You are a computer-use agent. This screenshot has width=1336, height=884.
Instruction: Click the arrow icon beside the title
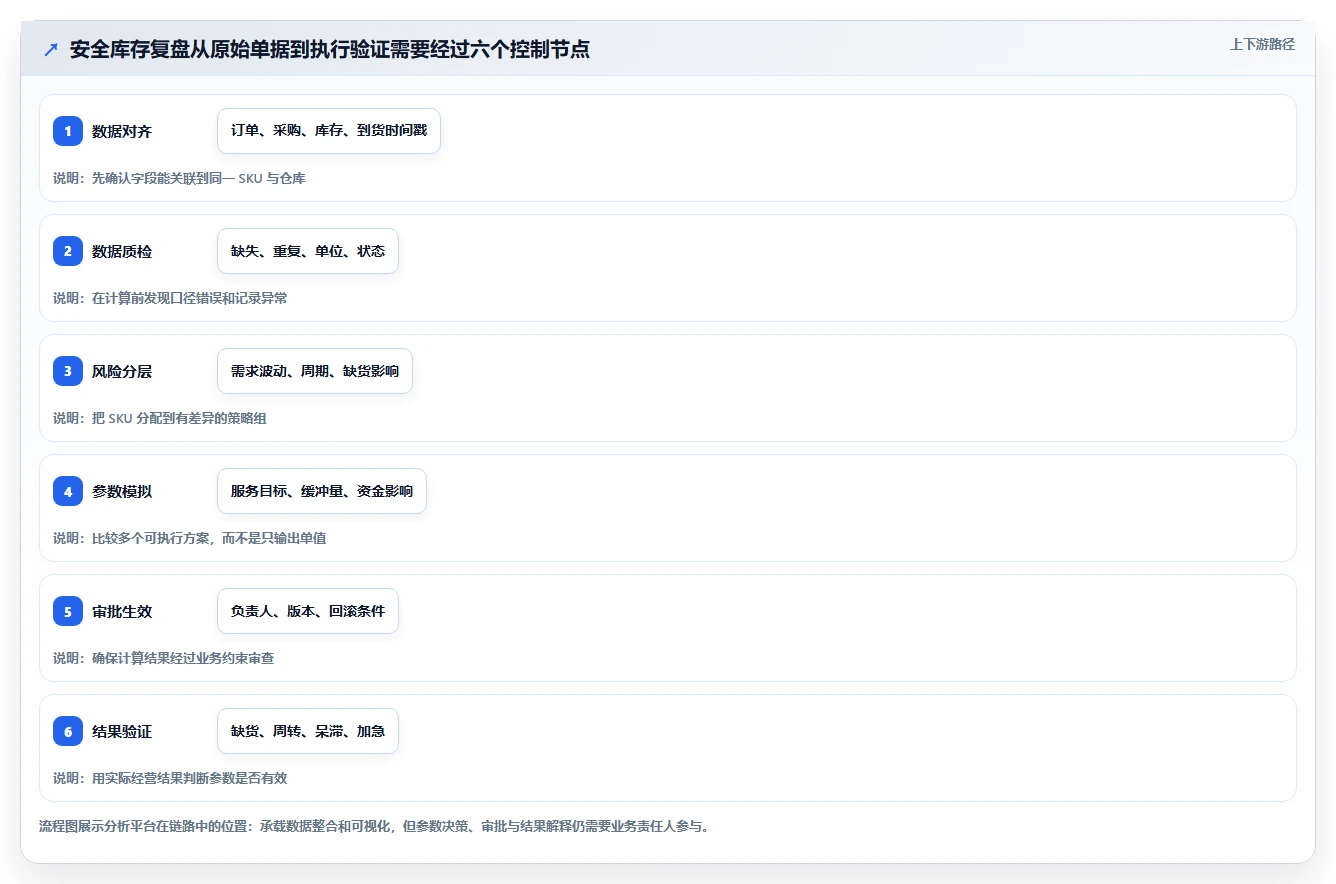click(x=51, y=50)
